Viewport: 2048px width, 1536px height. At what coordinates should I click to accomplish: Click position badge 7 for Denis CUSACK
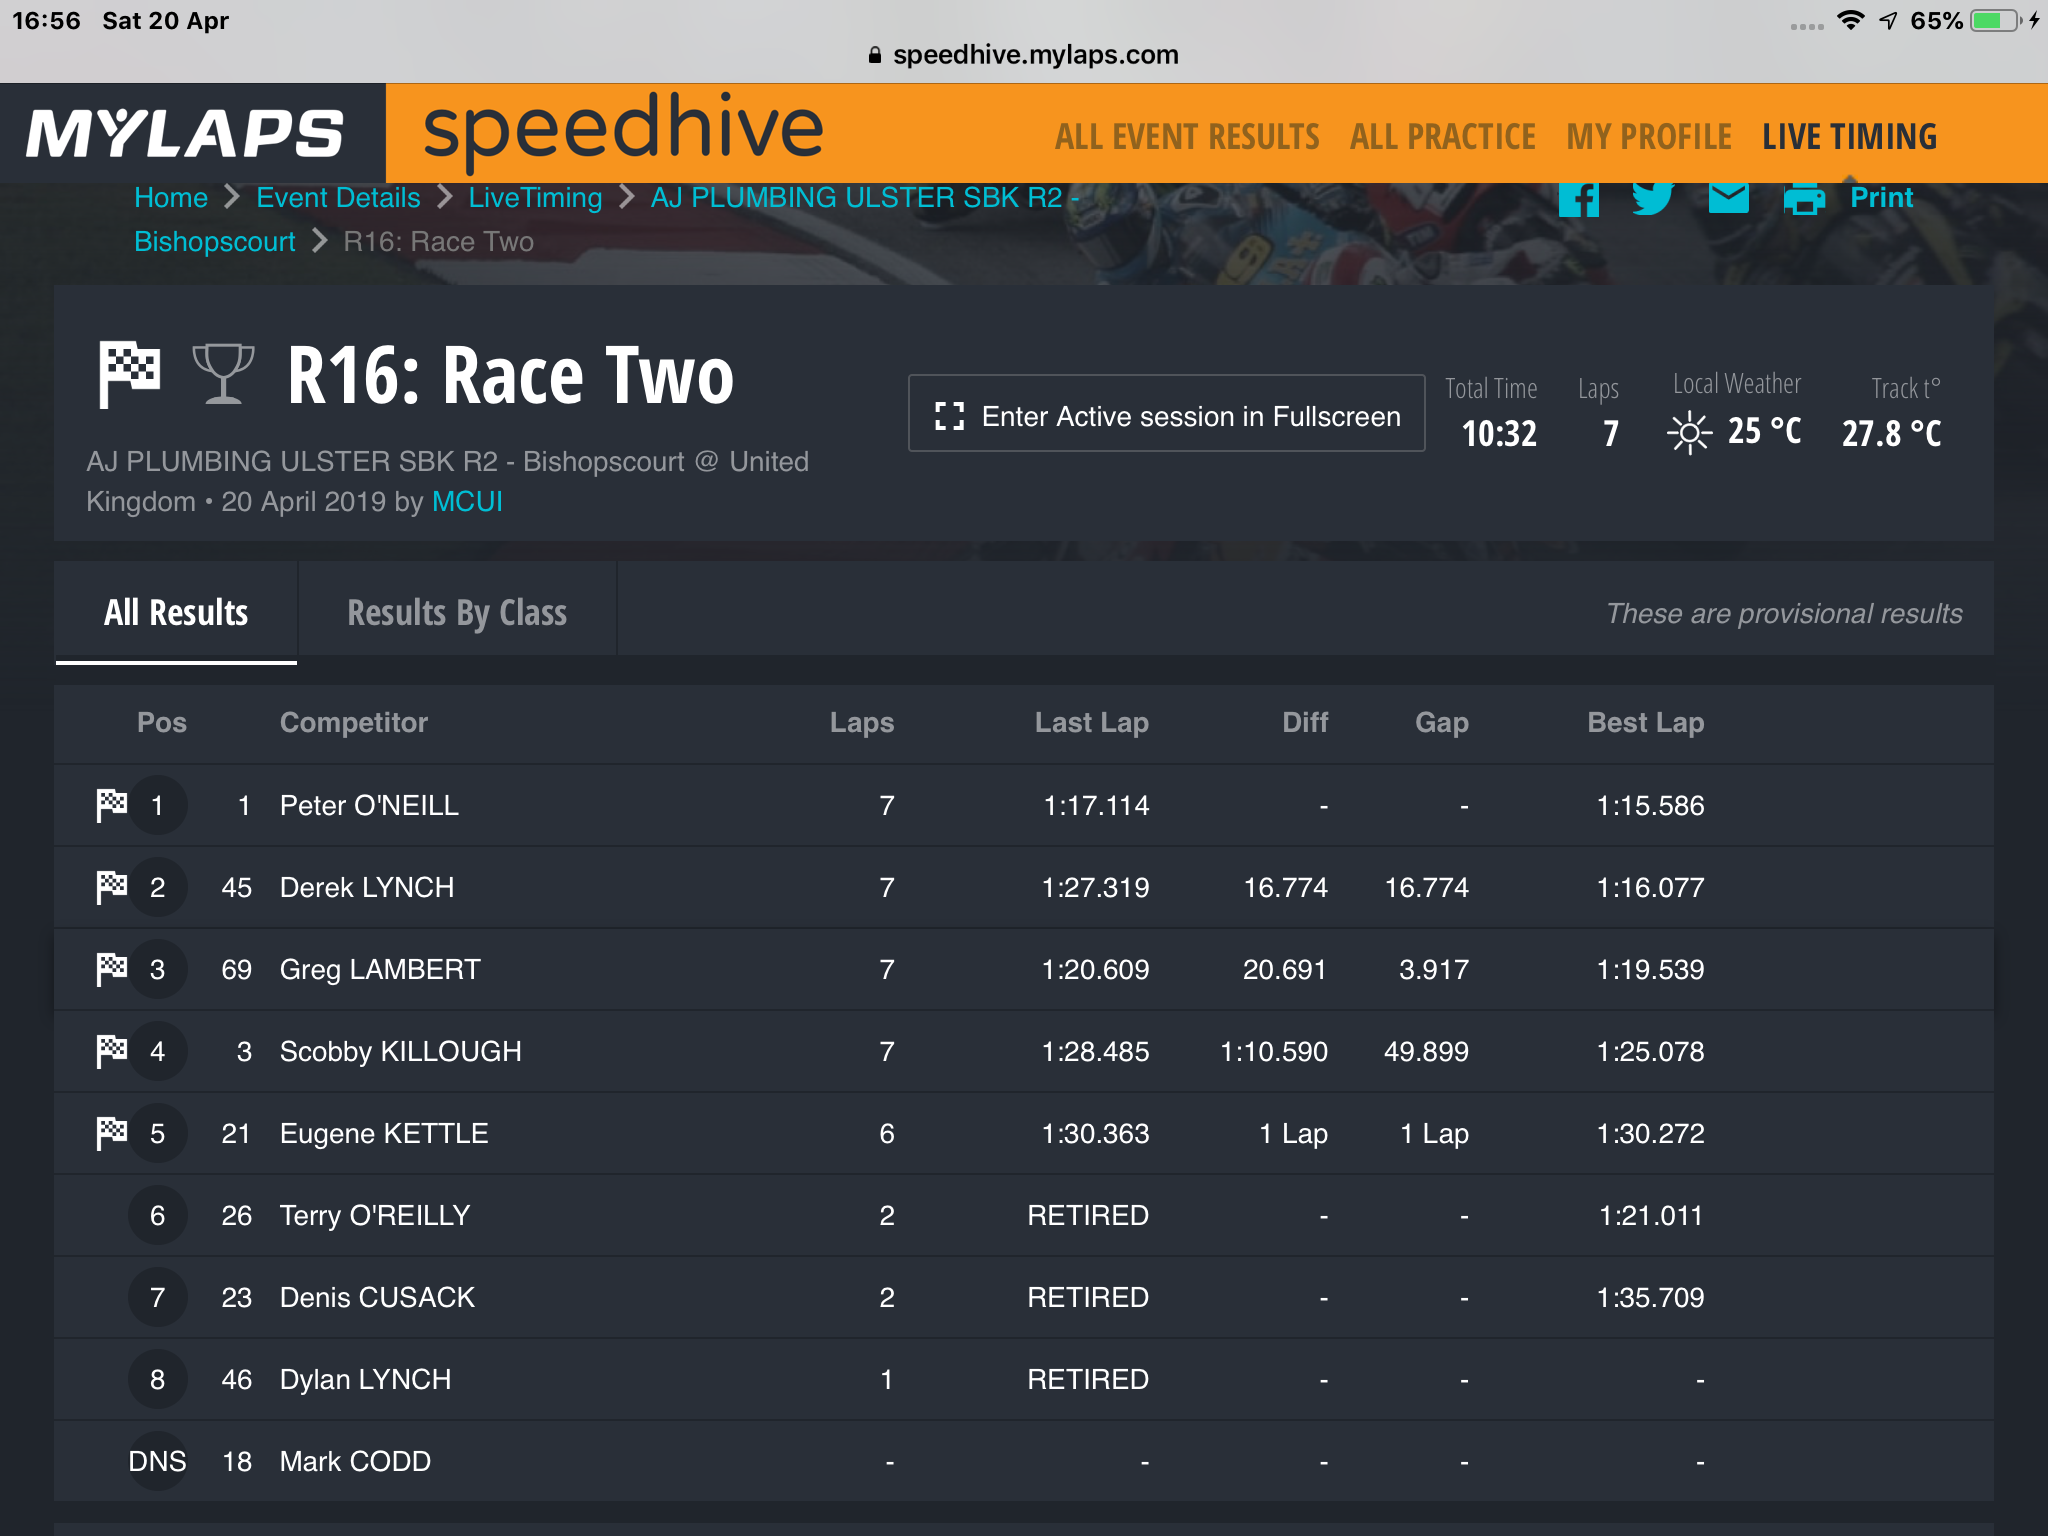click(x=158, y=1297)
